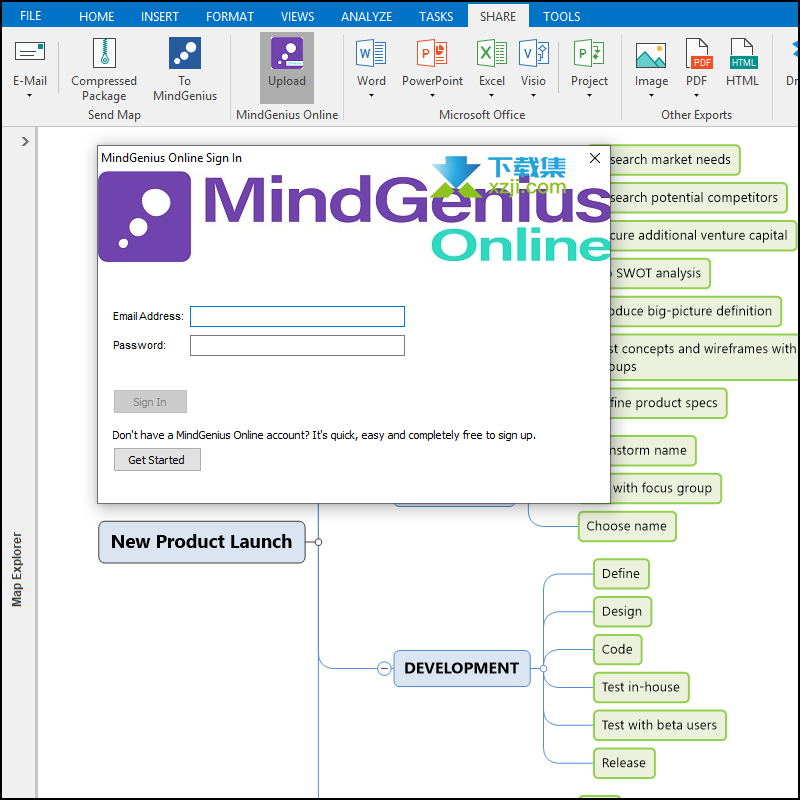Click the E-Mail envelope icon

[x=30, y=51]
